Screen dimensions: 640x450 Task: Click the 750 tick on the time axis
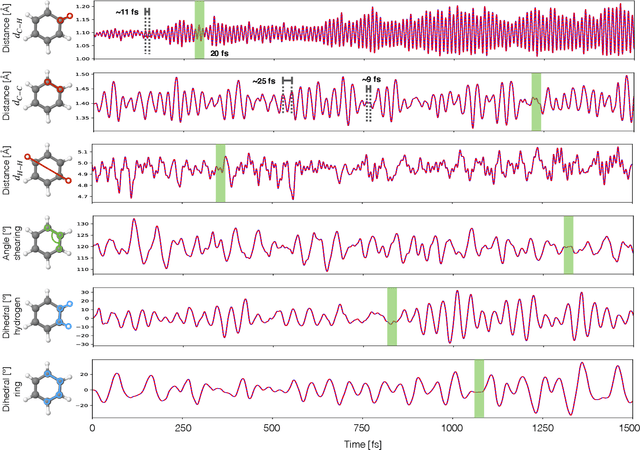(x=362, y=426)
